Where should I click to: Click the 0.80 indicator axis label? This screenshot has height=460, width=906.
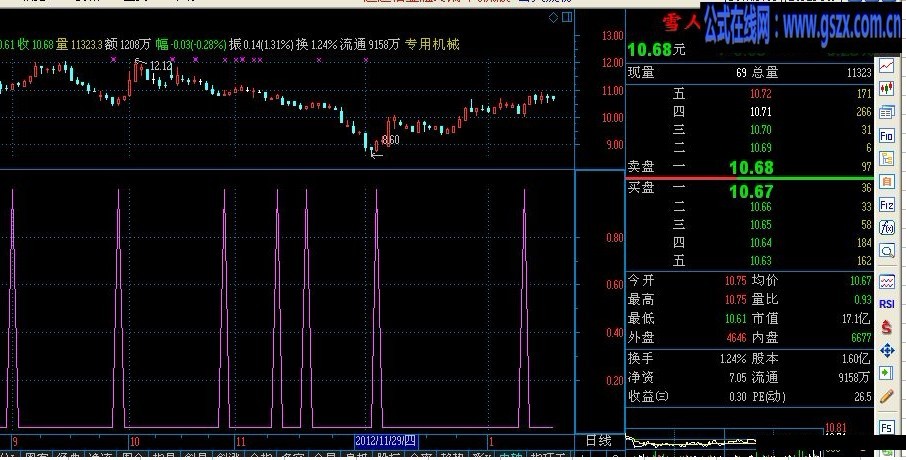615,238
